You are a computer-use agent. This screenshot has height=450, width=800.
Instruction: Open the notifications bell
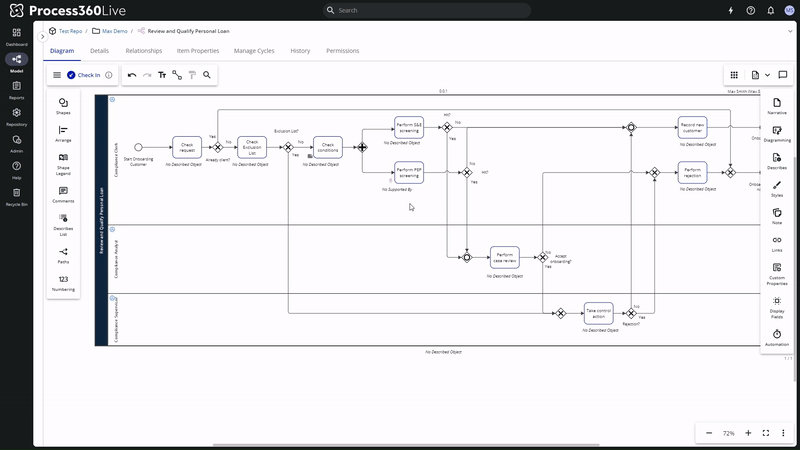(x=769, y=10)
